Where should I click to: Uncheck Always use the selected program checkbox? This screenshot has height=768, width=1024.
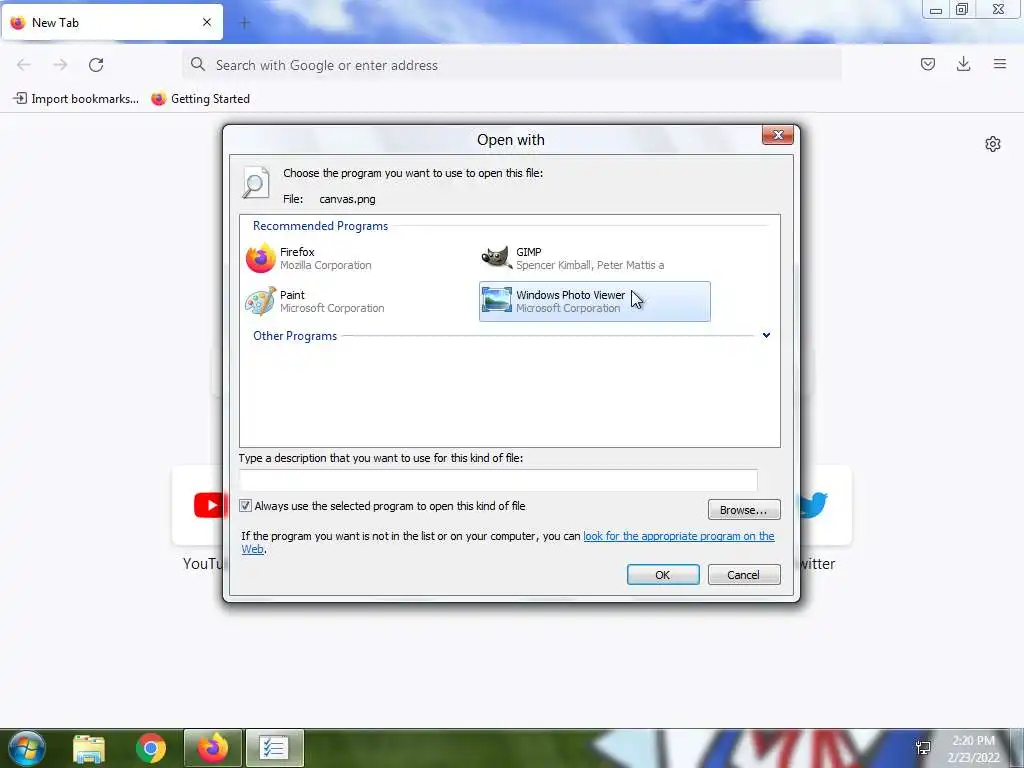click(246, 506)
